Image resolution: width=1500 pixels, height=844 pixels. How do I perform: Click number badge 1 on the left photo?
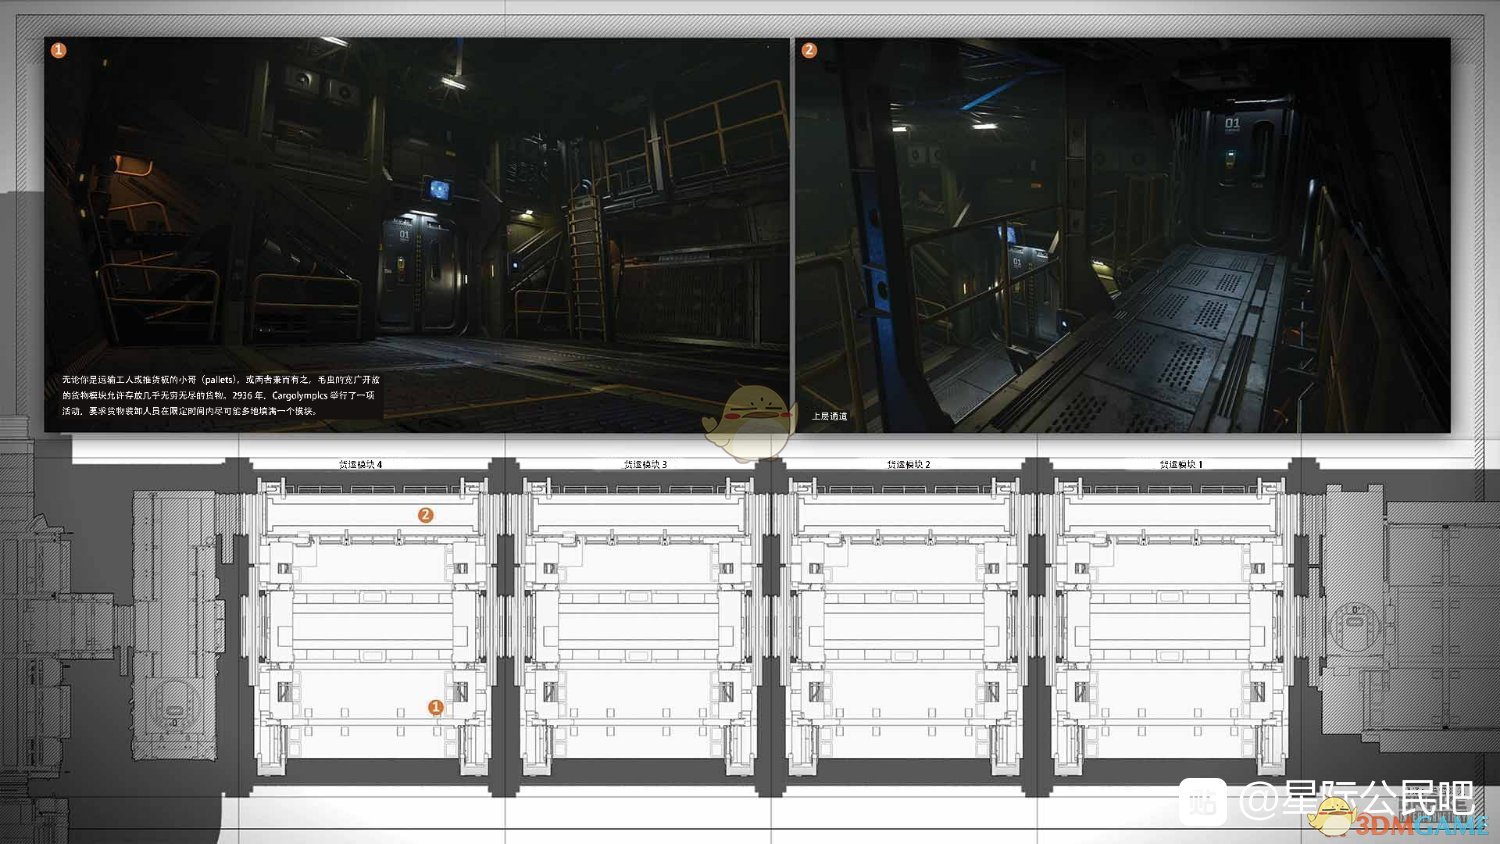point(58,50)
